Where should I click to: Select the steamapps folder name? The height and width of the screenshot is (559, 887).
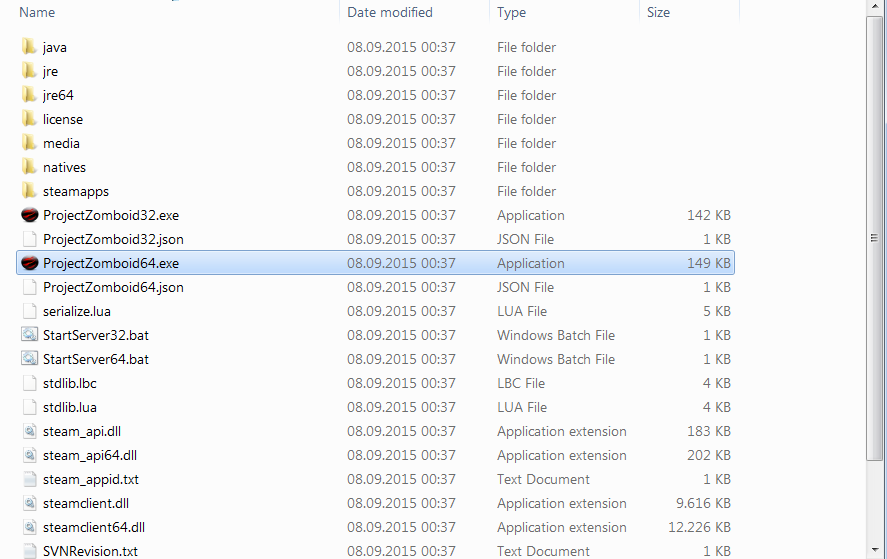[76, 192]
